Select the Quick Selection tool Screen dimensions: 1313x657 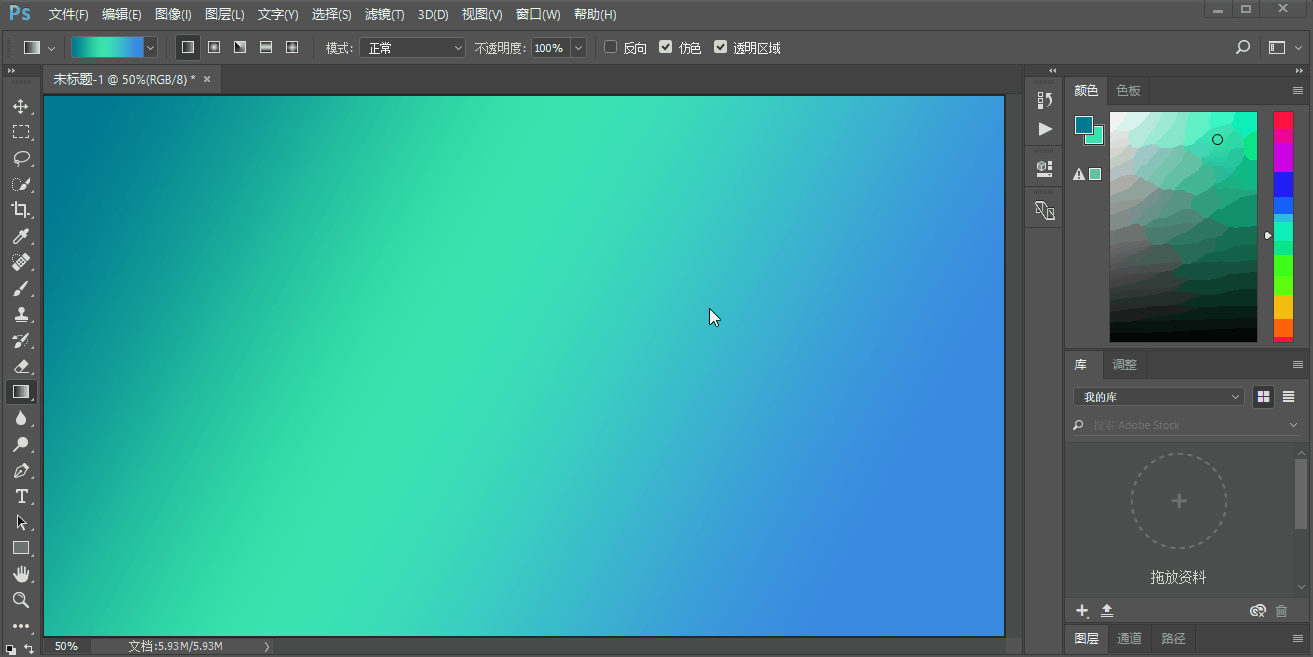(21, 184)
